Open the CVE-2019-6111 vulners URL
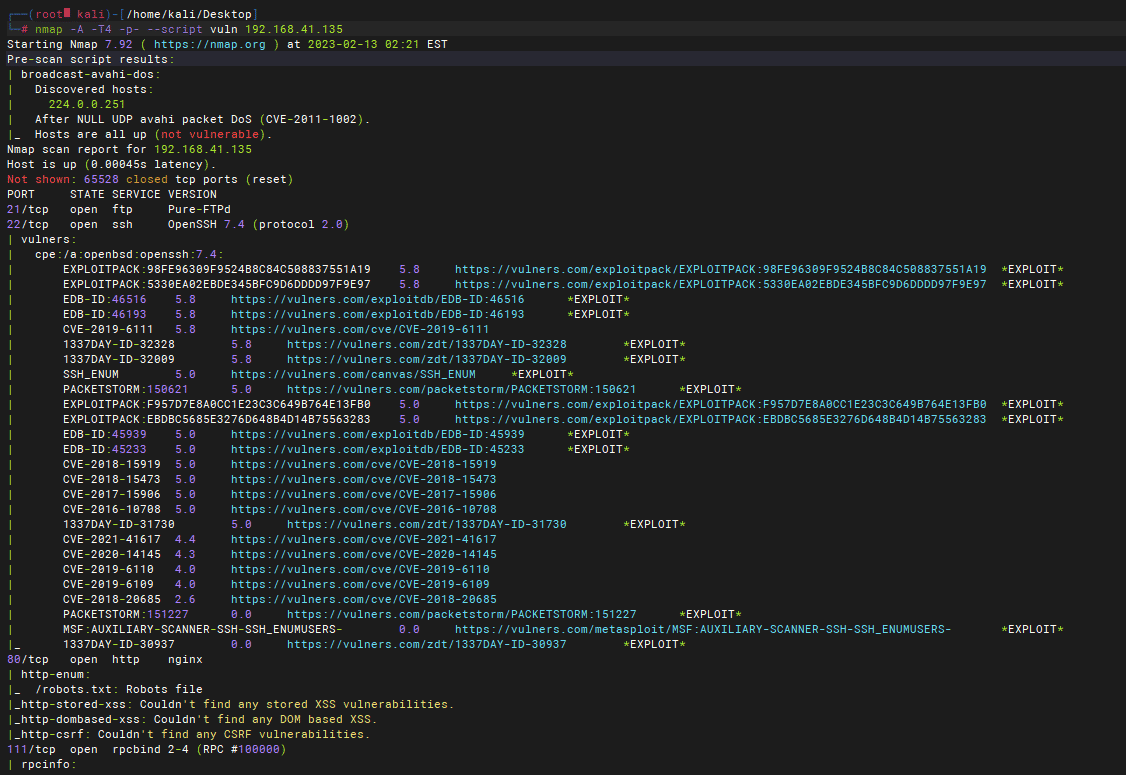This screenshot has width=1126, height=775. coord(360,330)
